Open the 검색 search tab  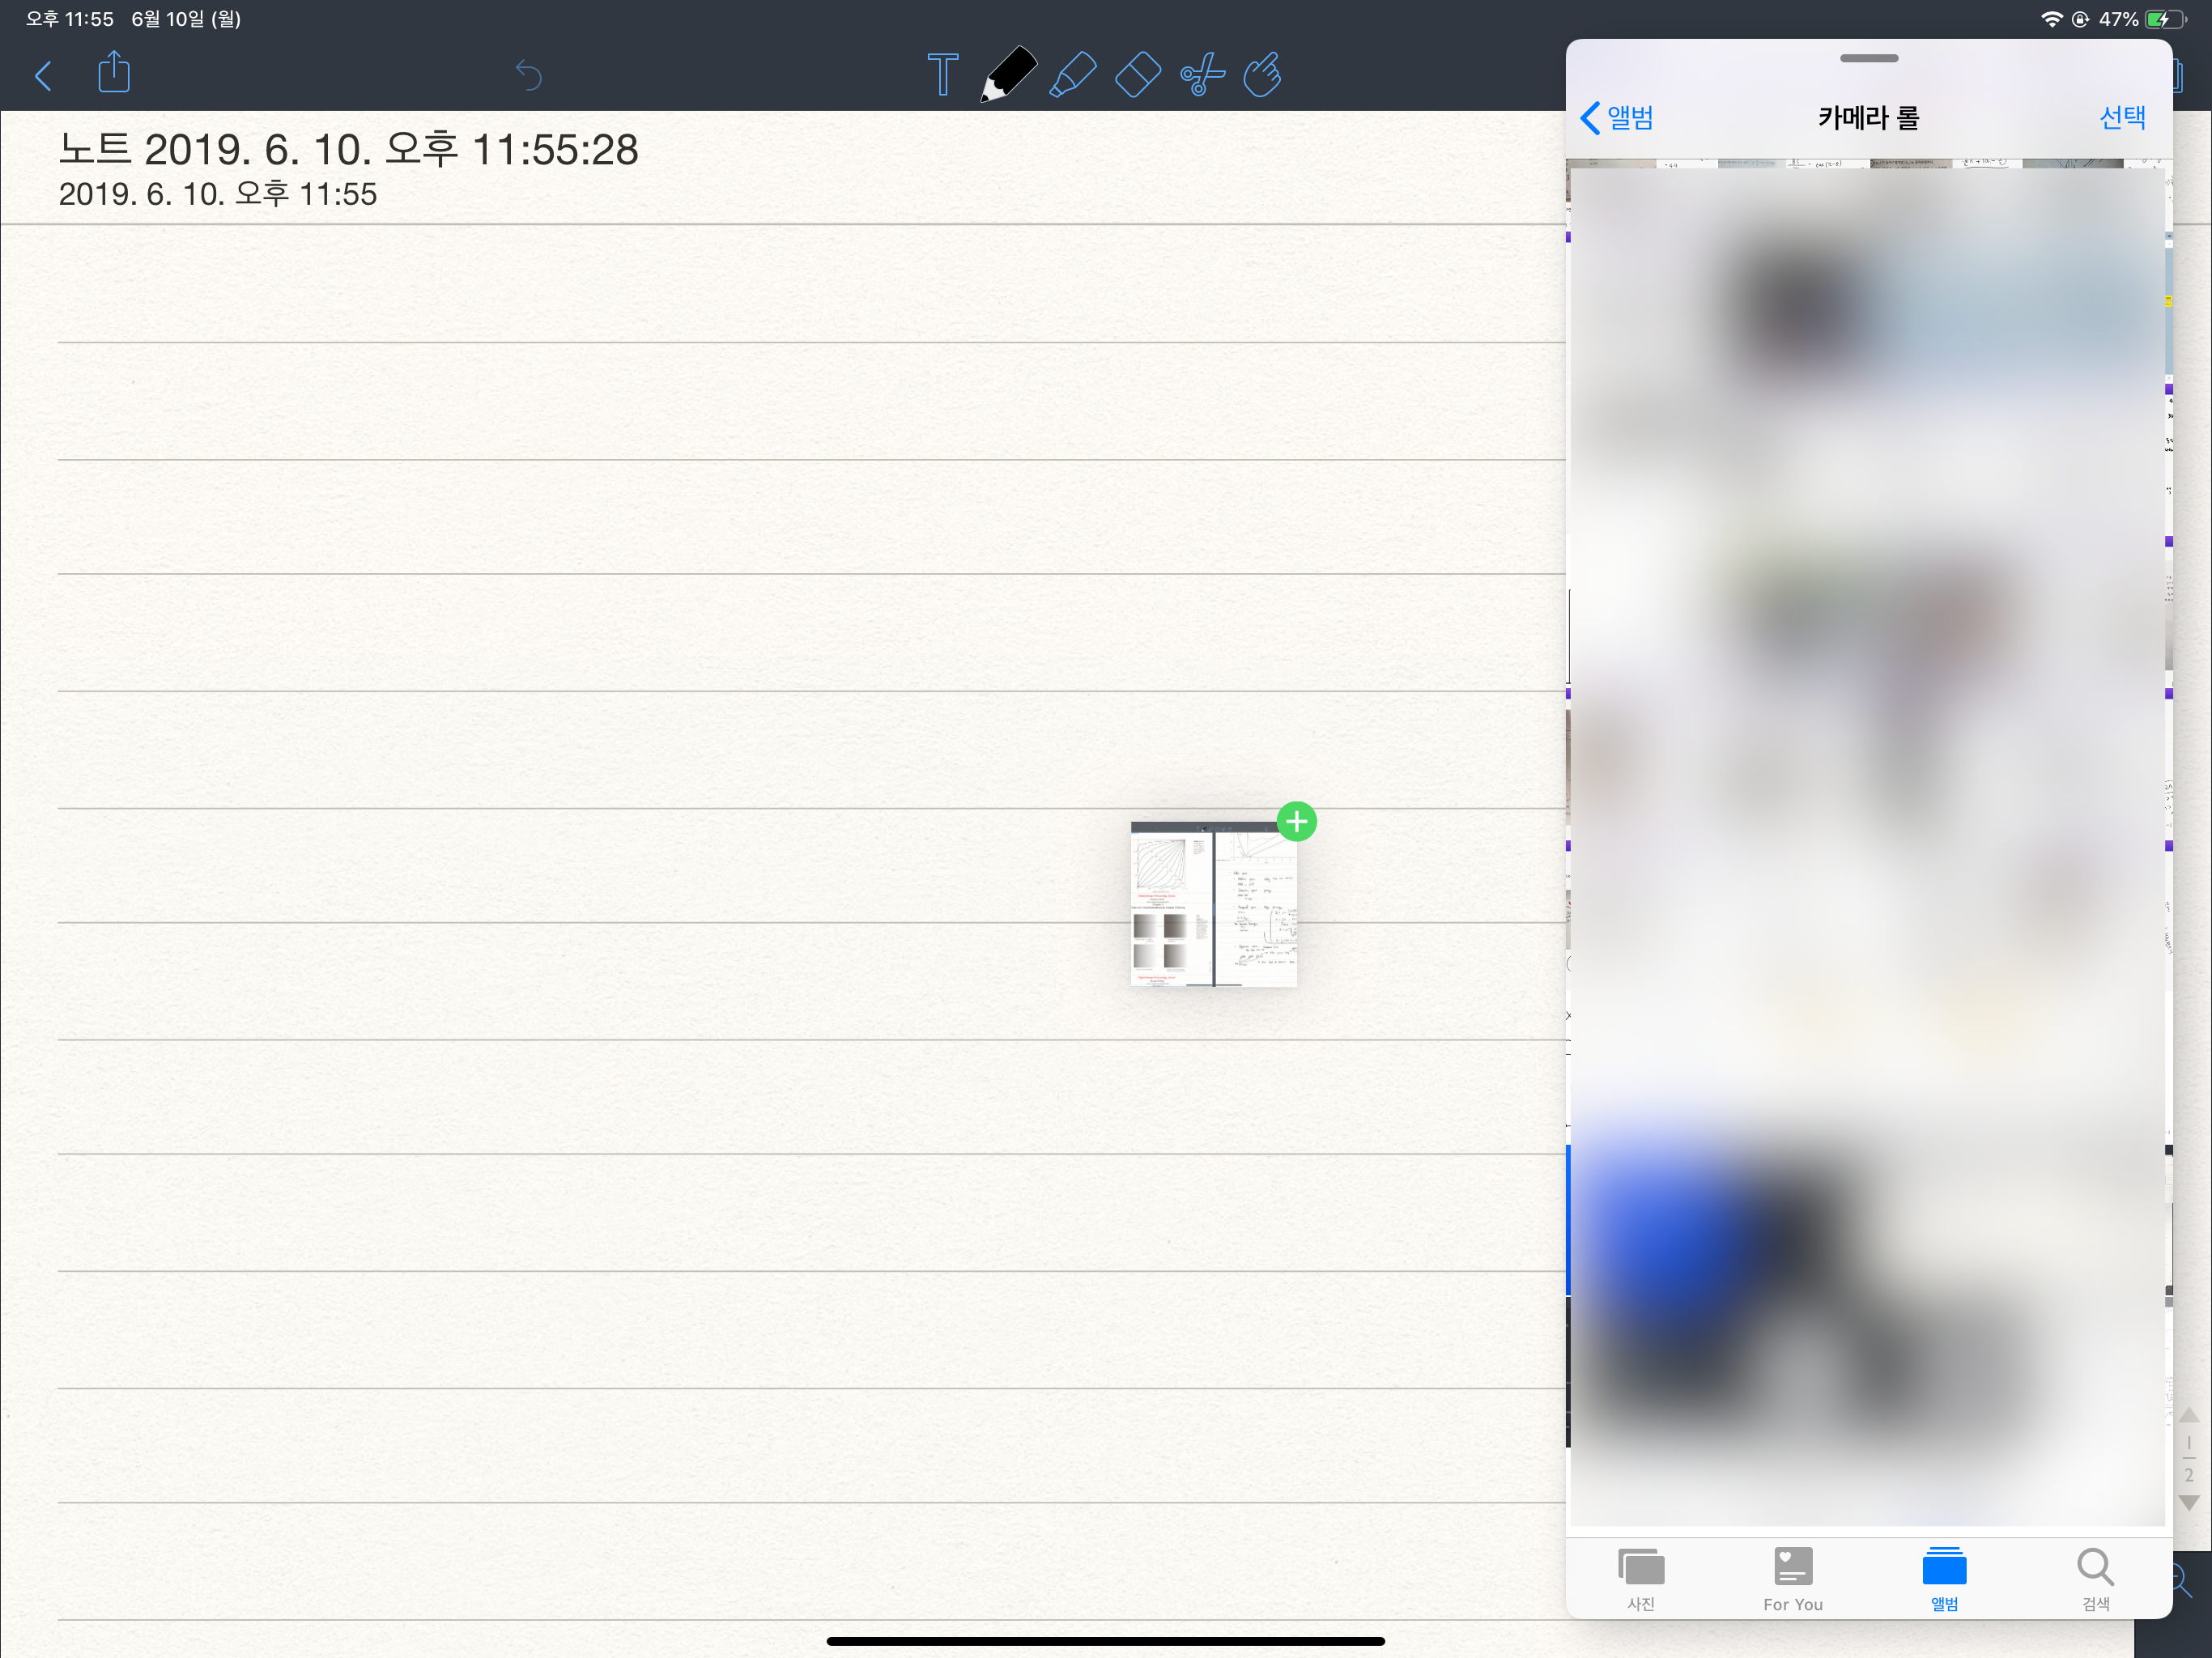coord(2095,1579)
